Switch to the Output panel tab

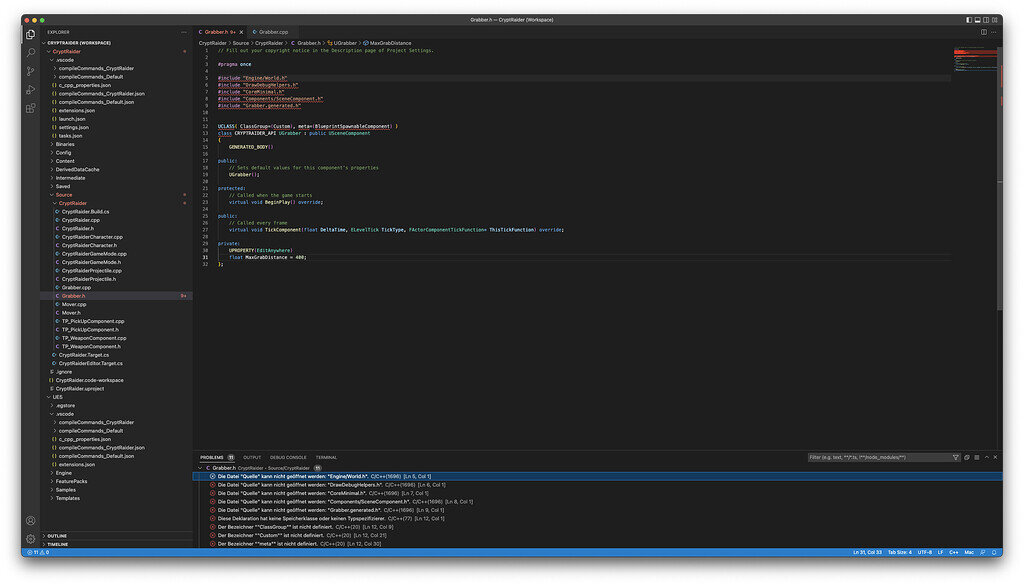[252, 457]
